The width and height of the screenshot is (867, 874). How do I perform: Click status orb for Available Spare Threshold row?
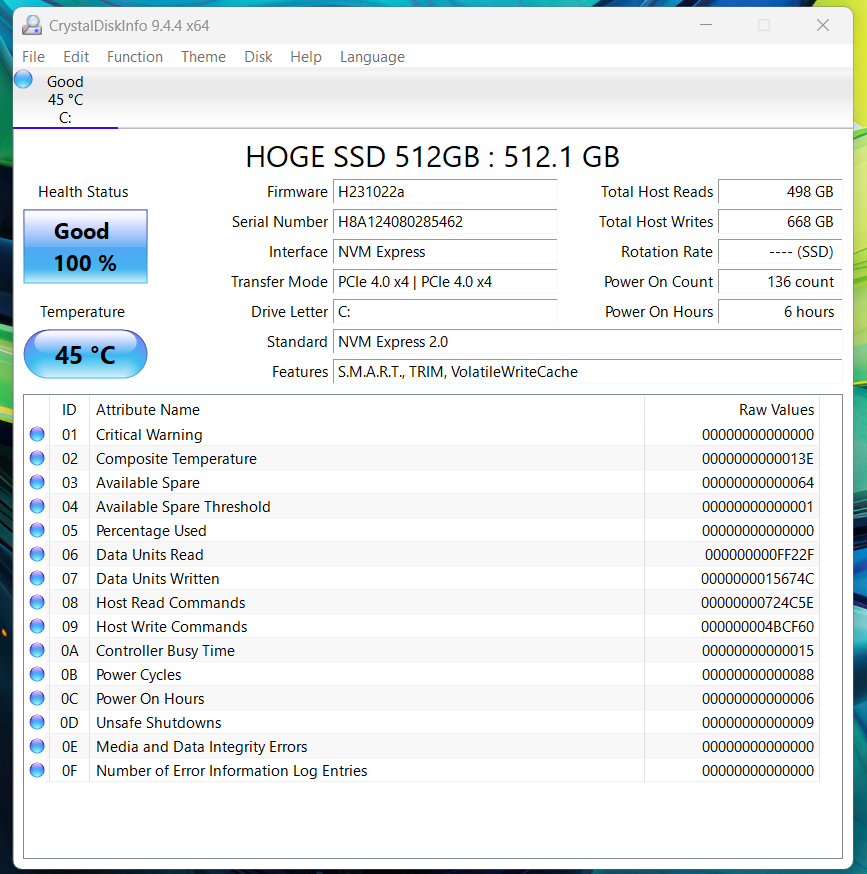[37, 506]
